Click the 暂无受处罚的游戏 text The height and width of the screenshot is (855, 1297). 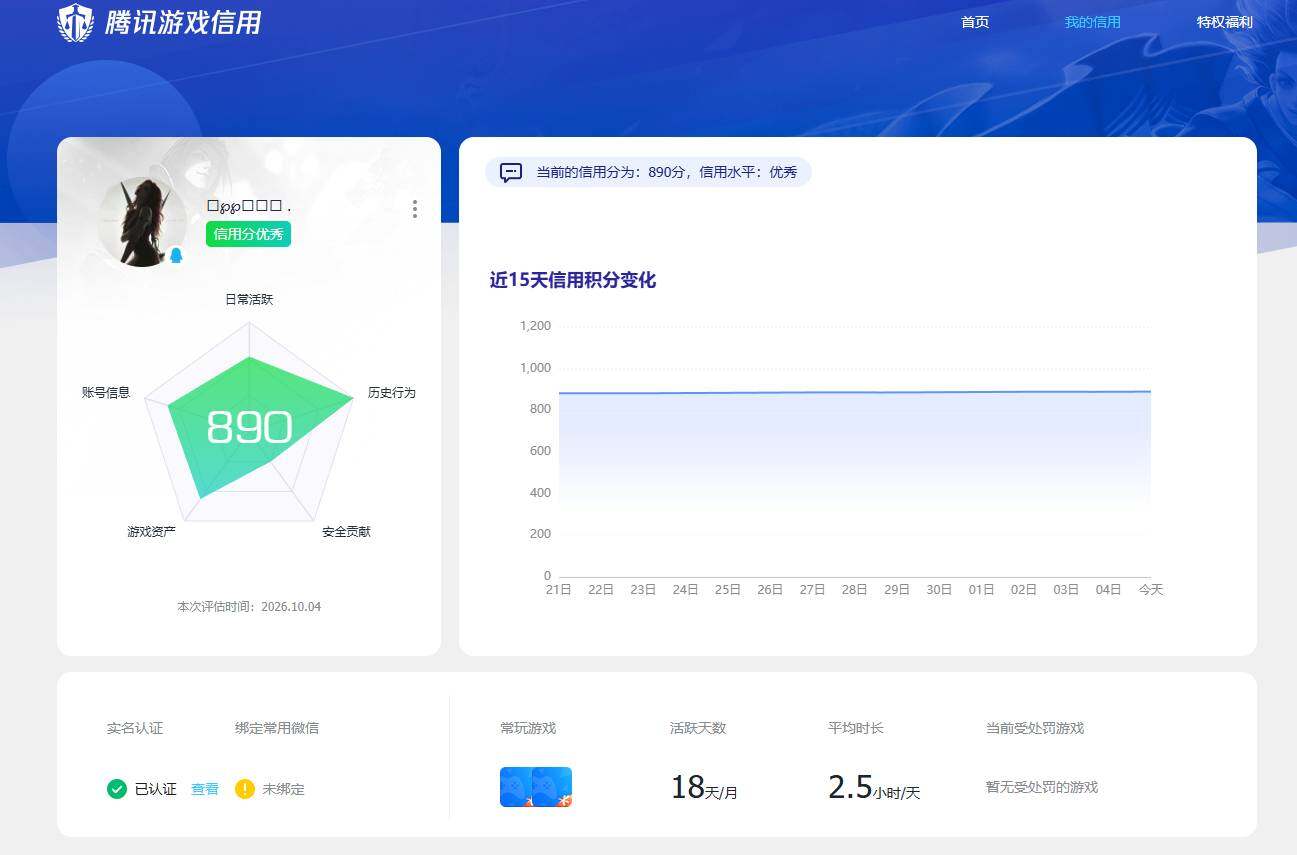pyautogui.click(x=1042, y=787)
